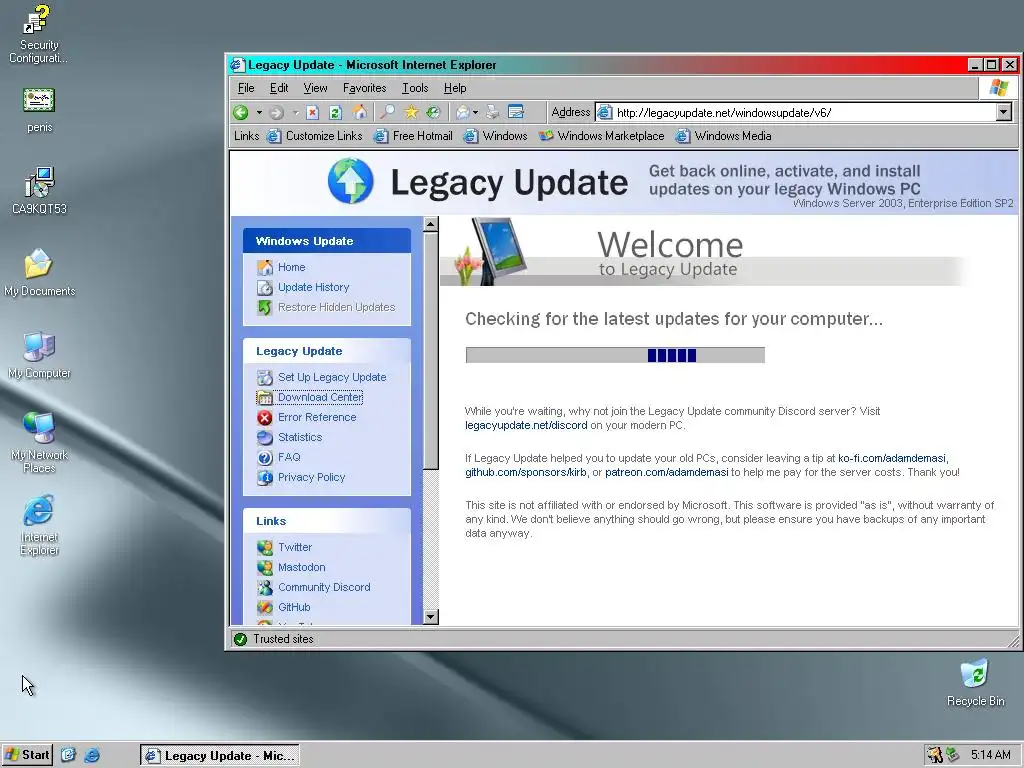Open Update History in sidebar
Image resolution: width=1024 pixels, height=768 pixels.
[x=313, y=287]
